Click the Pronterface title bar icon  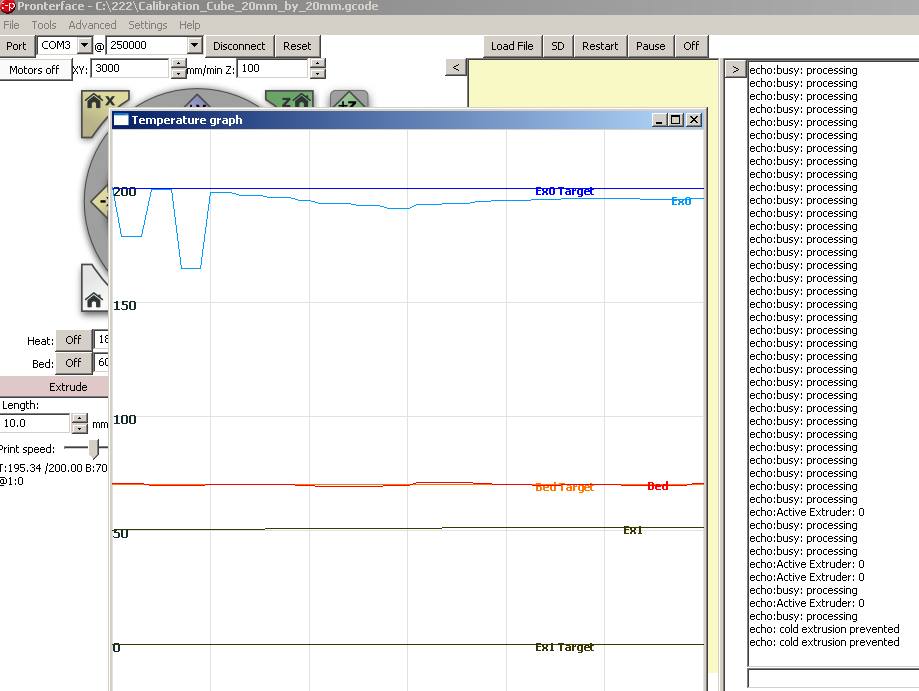click(8, 7)
